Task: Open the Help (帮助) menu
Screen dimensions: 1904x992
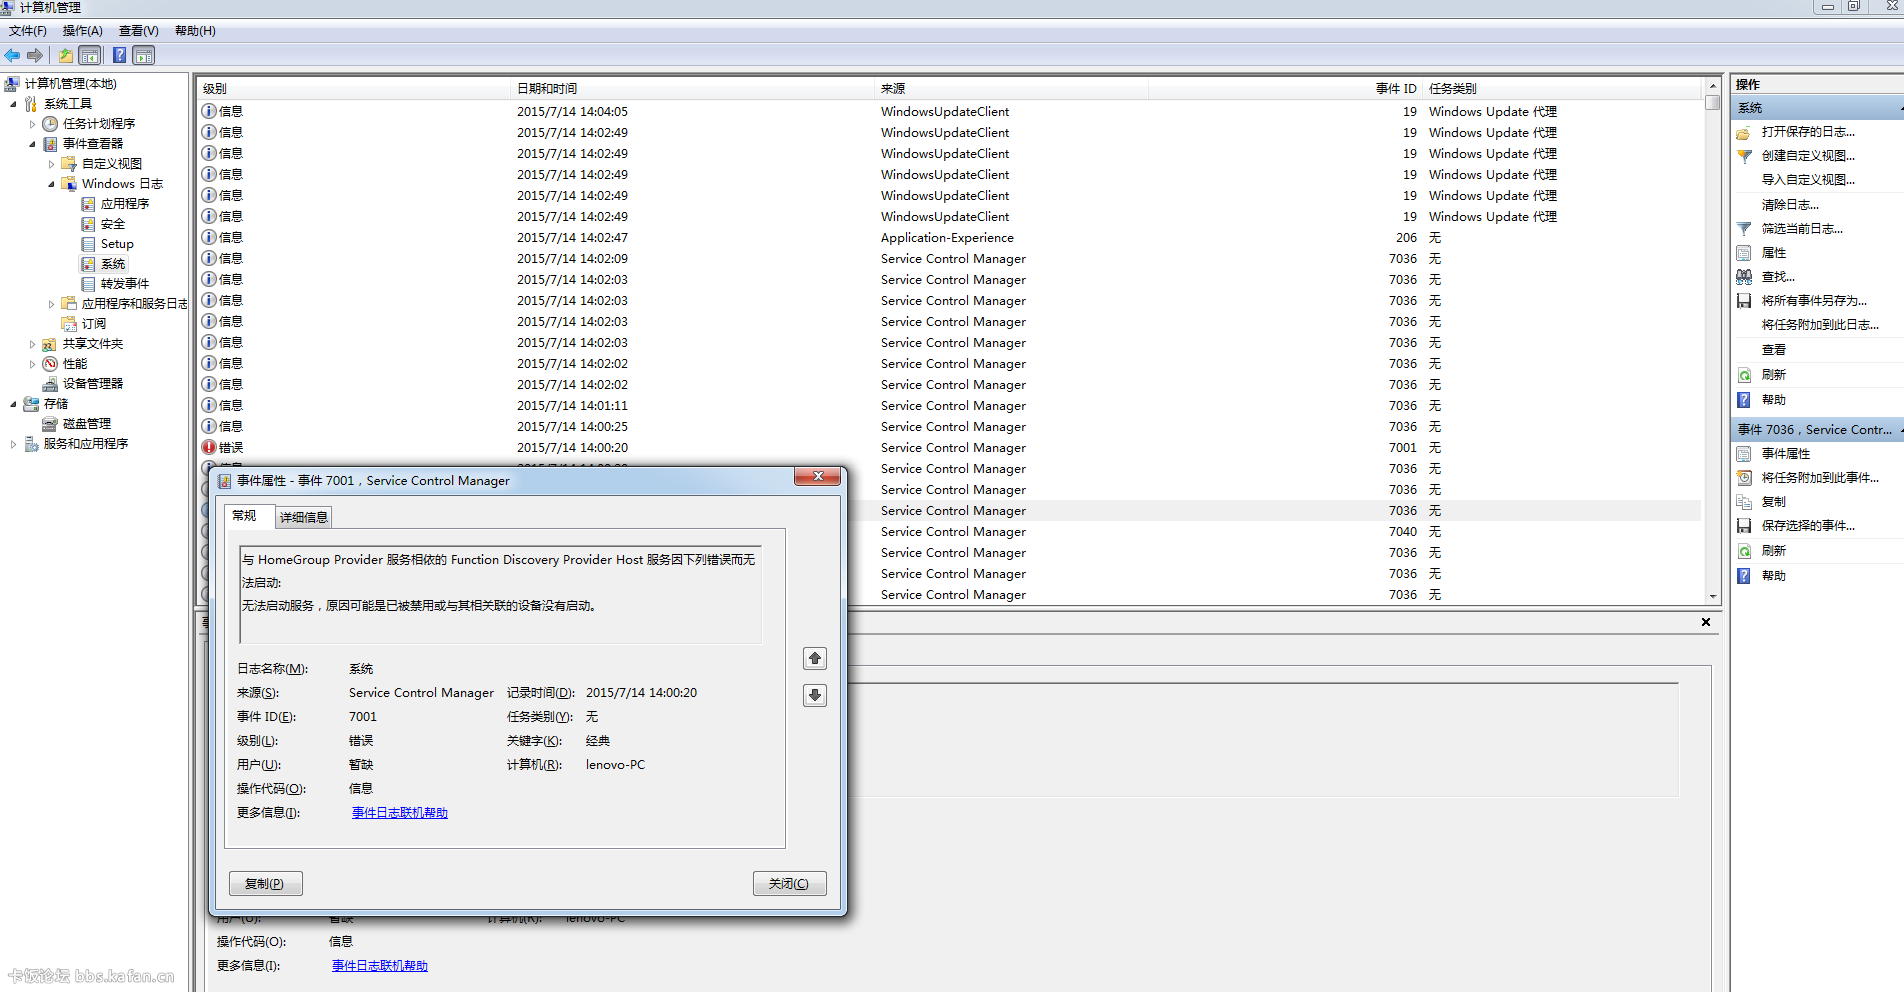Action: 195,31
